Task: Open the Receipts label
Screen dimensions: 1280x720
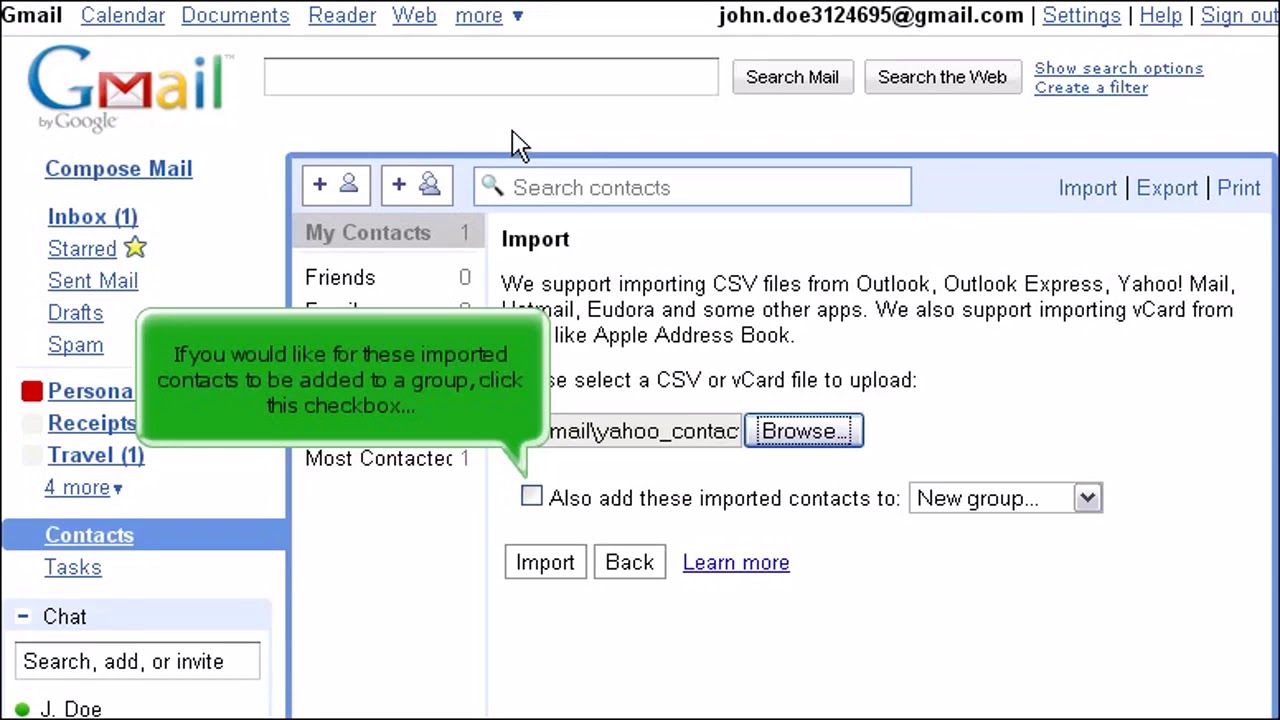Action: click(x=92, y=423)
